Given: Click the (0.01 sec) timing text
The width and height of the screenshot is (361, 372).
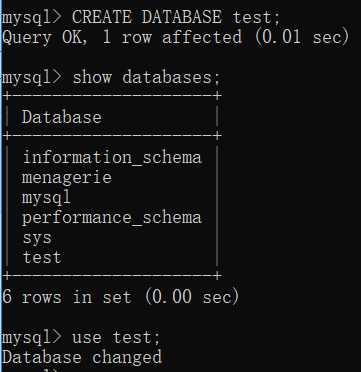Looking at the screenshot, I should pos(302,37).
